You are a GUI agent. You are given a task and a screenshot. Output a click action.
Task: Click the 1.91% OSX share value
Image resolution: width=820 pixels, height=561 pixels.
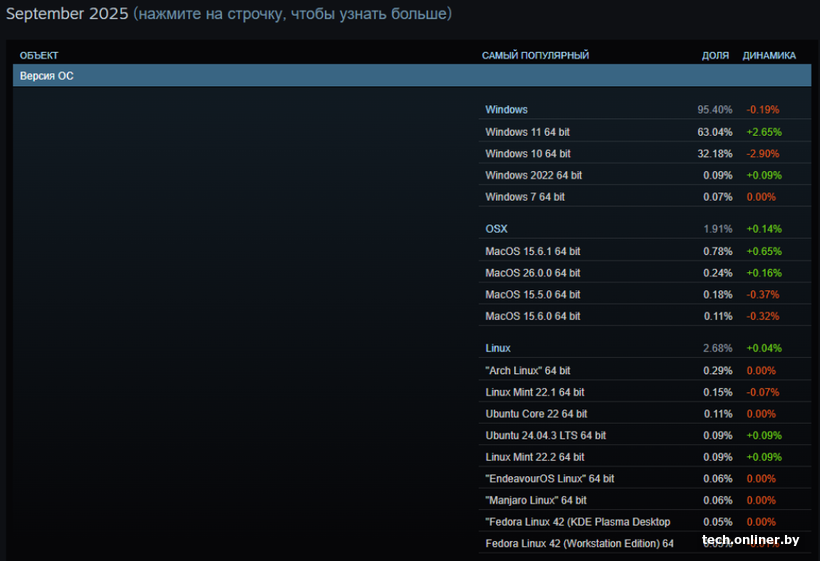[x=718, y=229]
